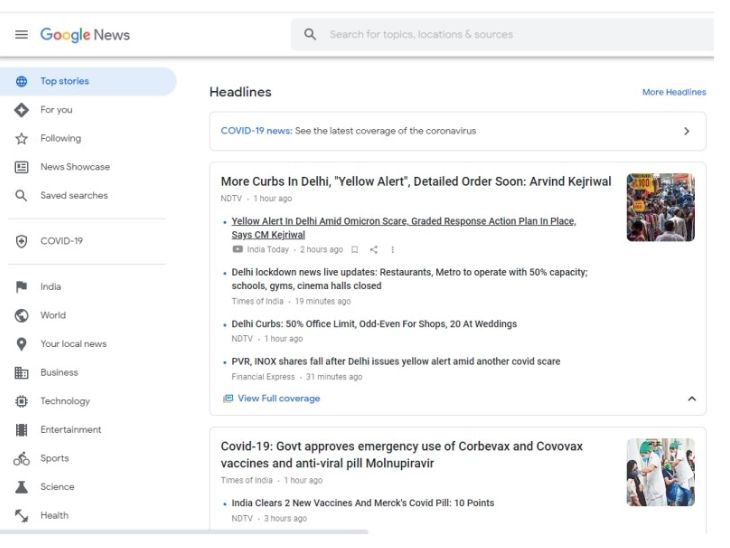Open the World news section
Screen dimensions: 730x548
(53, 315)
